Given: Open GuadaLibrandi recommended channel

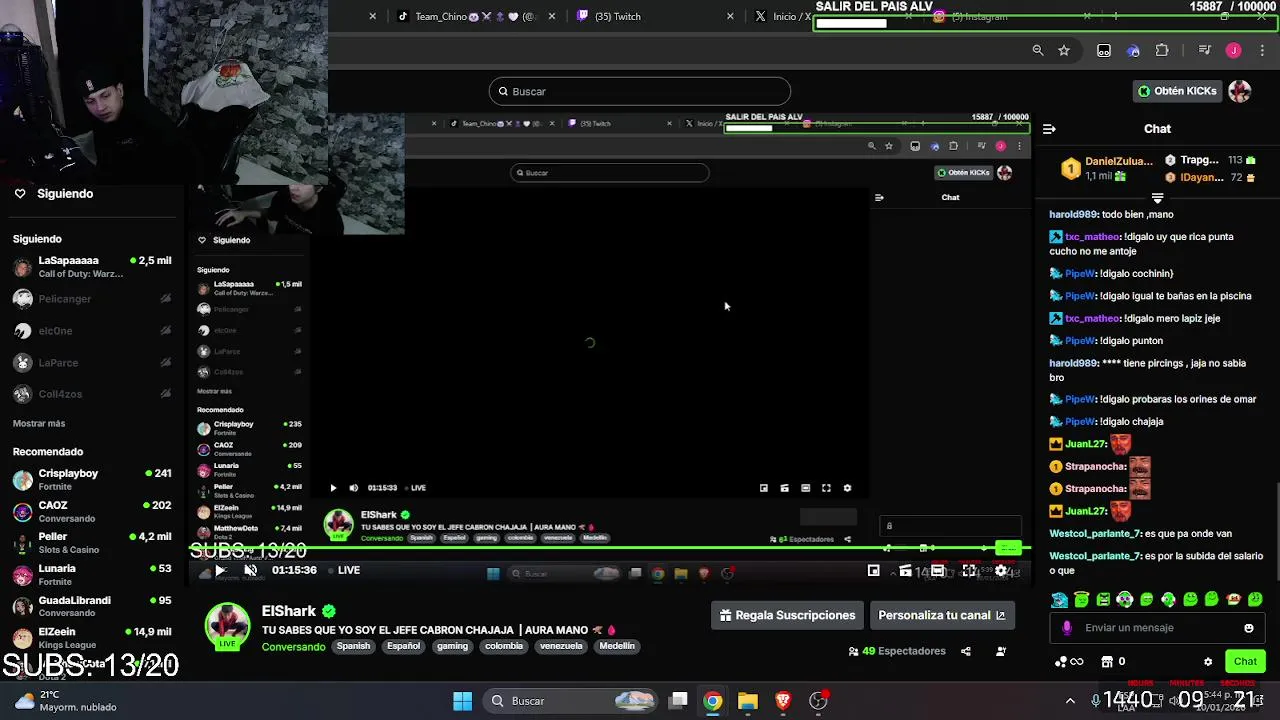Looking at the screenshot, I should (92, 607).
